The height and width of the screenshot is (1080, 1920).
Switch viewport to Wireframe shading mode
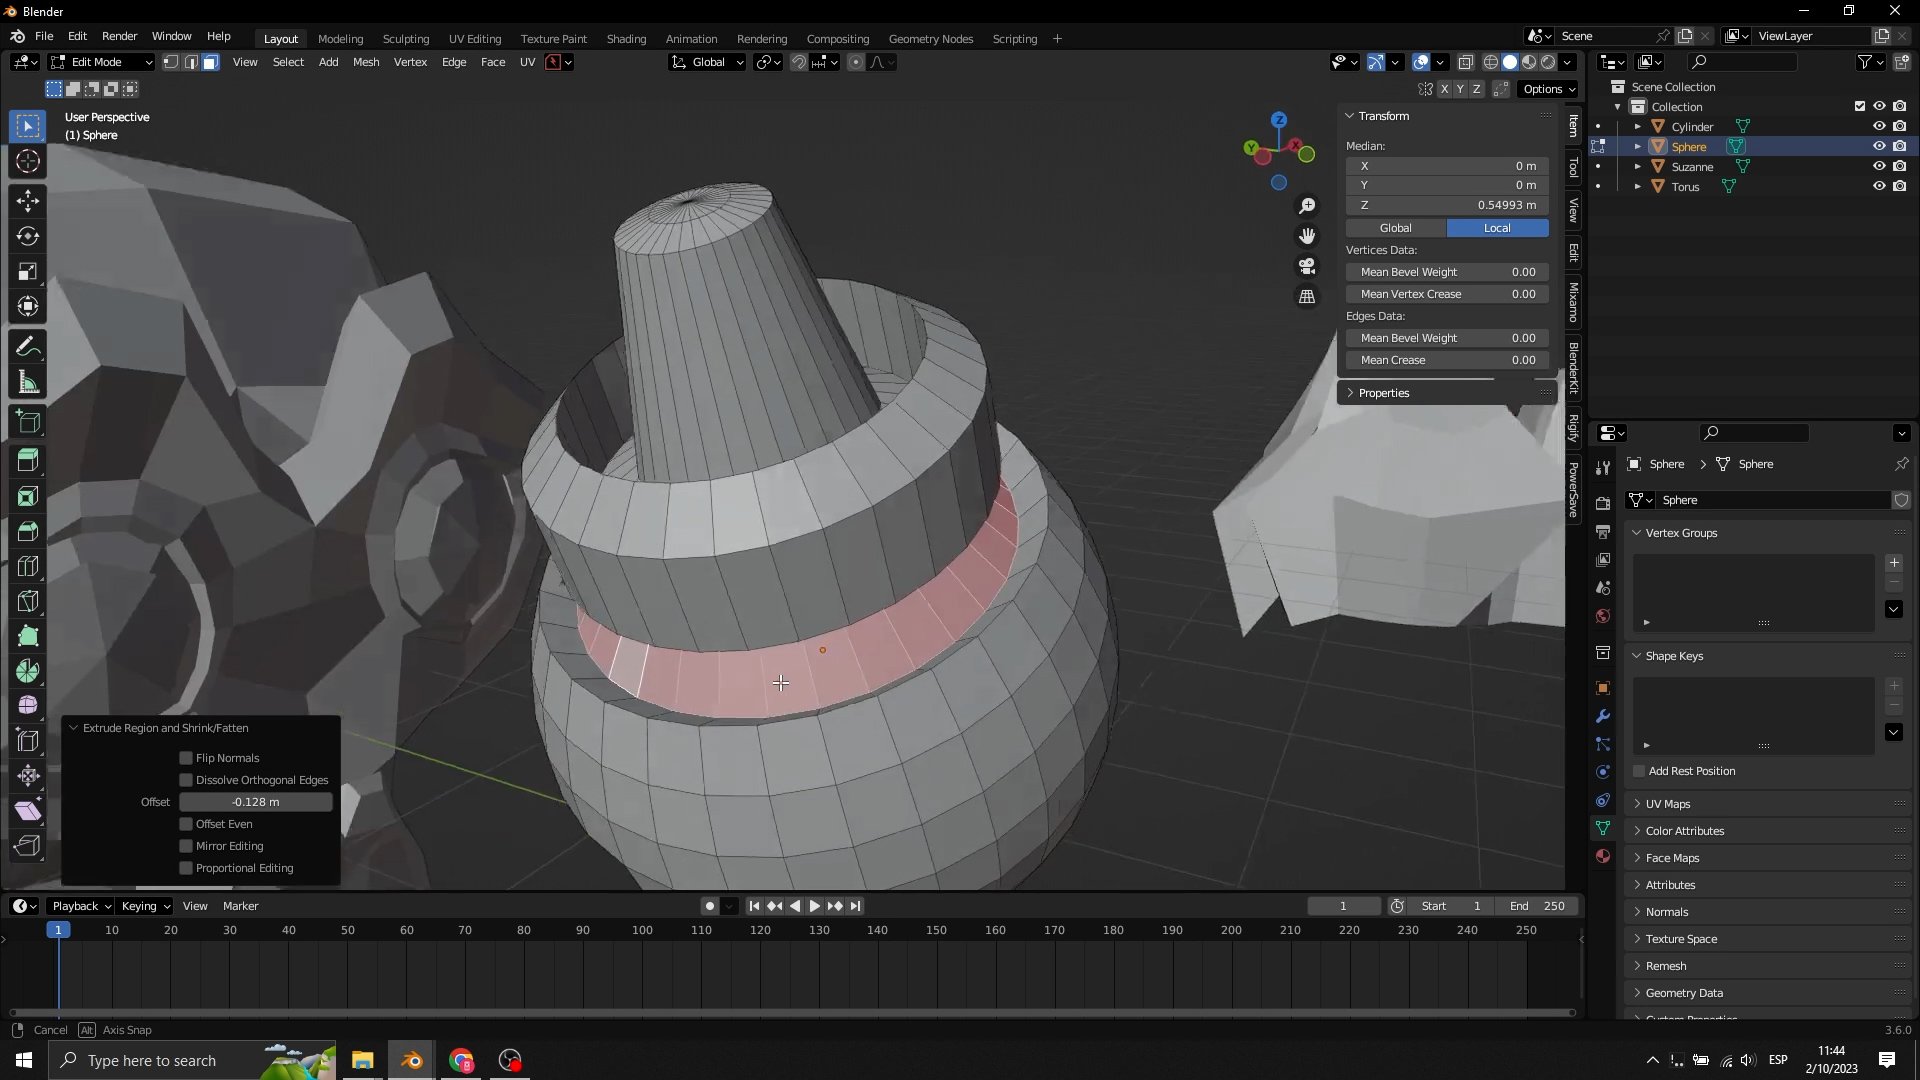tap(1491, 62)
